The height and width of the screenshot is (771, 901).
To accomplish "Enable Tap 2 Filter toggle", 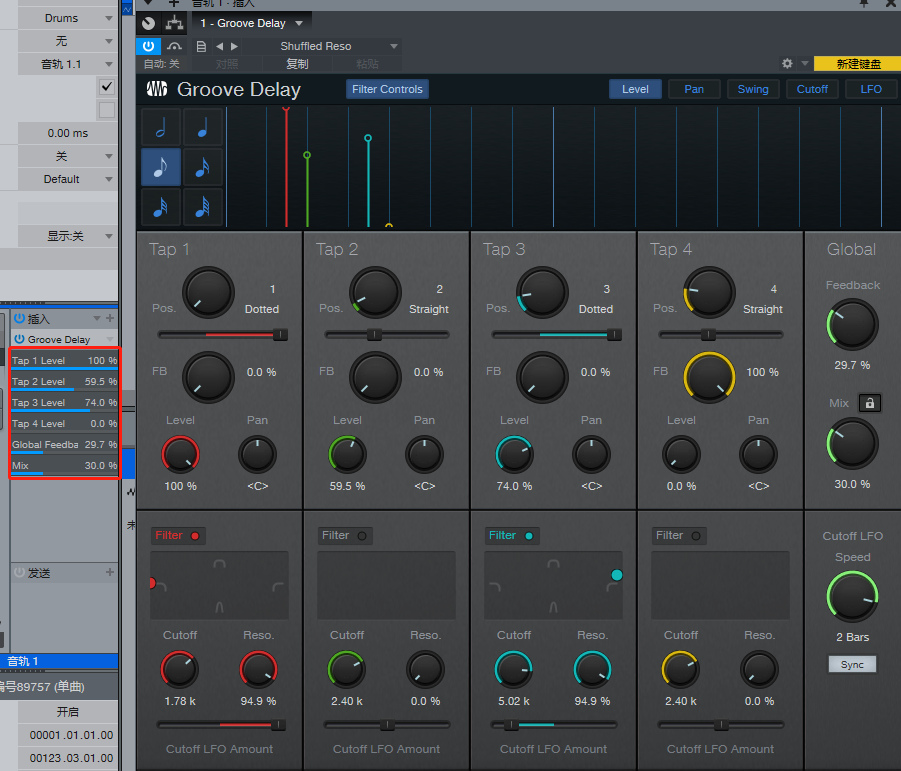I will [345, 535].
